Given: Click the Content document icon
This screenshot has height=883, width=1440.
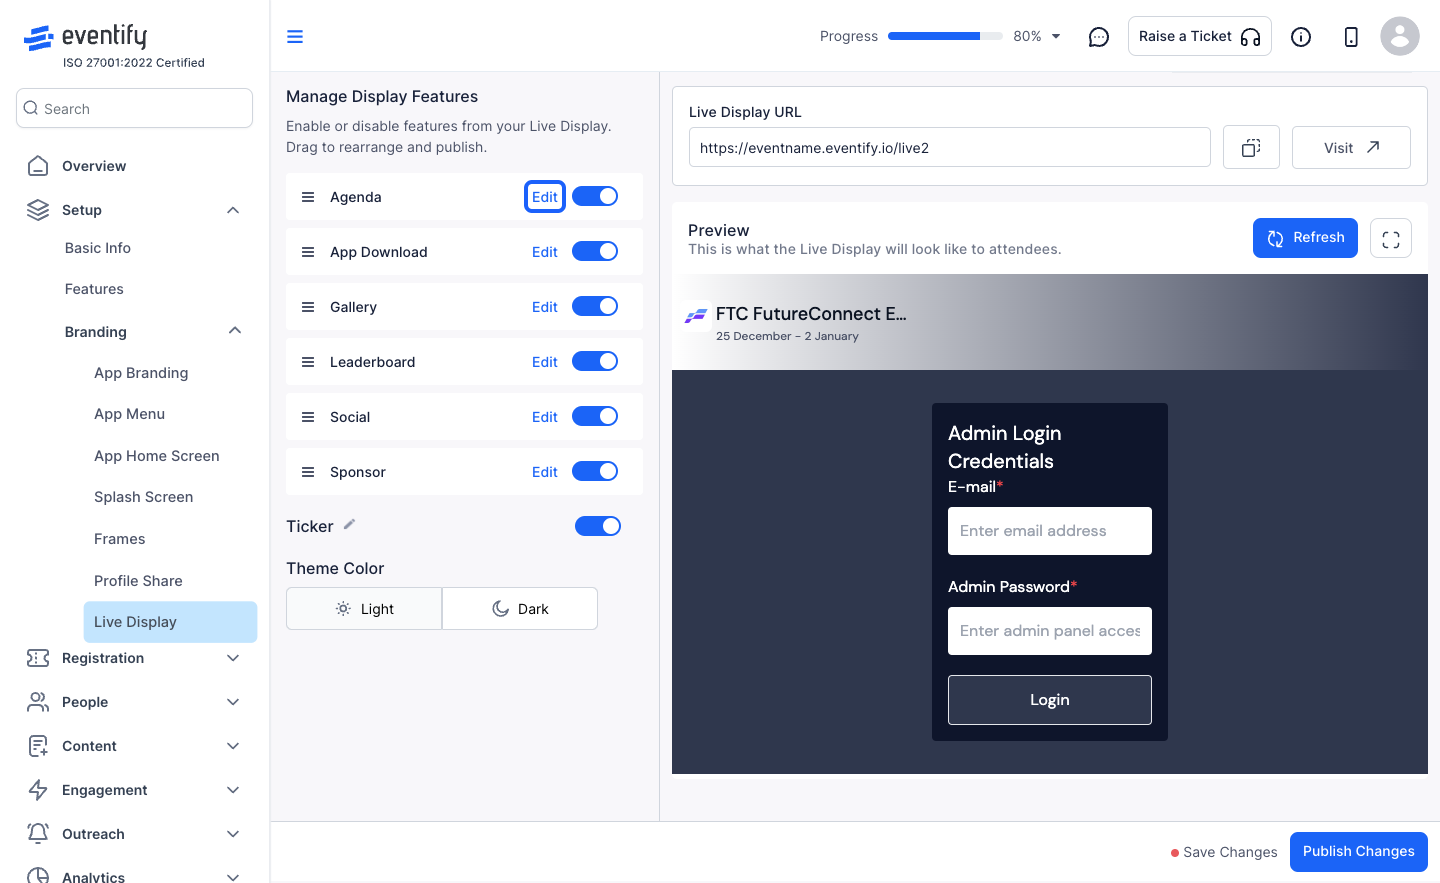Looking at the screenshot, I should 38,746.
